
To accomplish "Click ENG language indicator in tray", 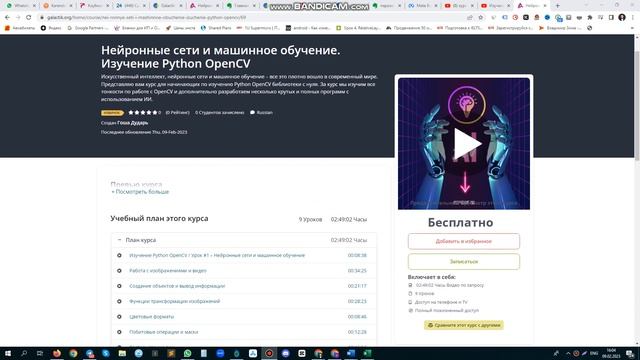I will [x=594, y=353].
